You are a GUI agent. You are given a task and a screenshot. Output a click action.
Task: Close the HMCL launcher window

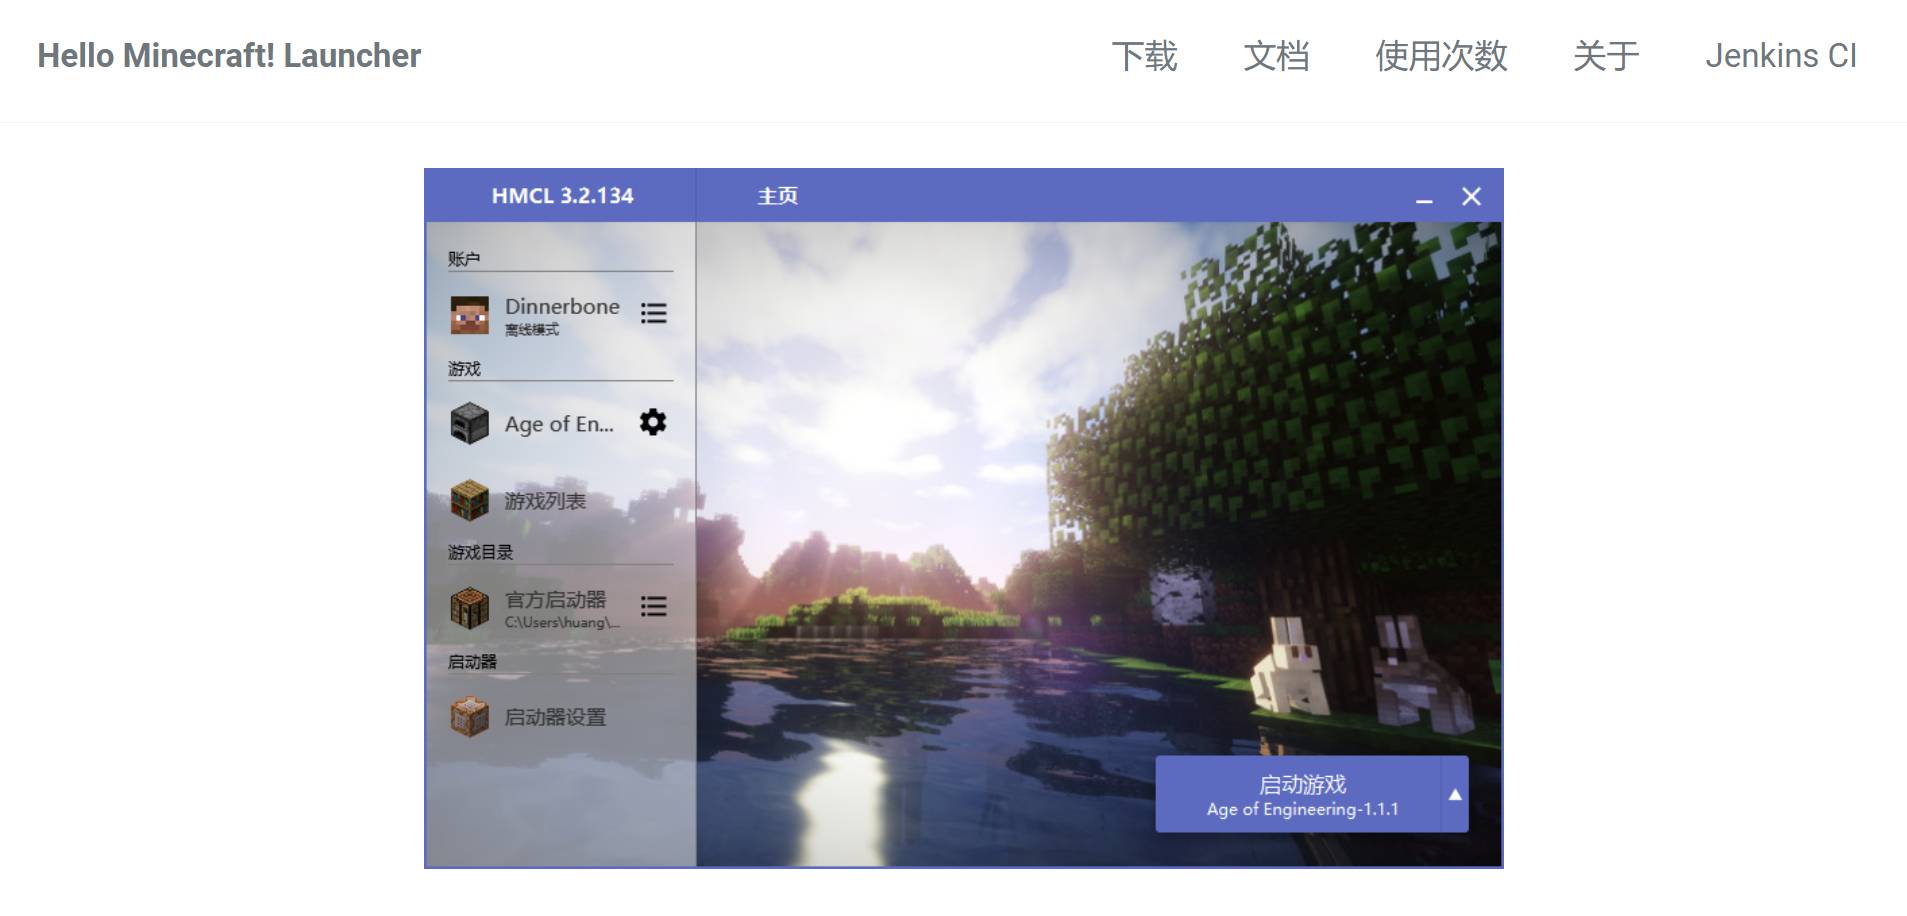tap(1471, 196)
